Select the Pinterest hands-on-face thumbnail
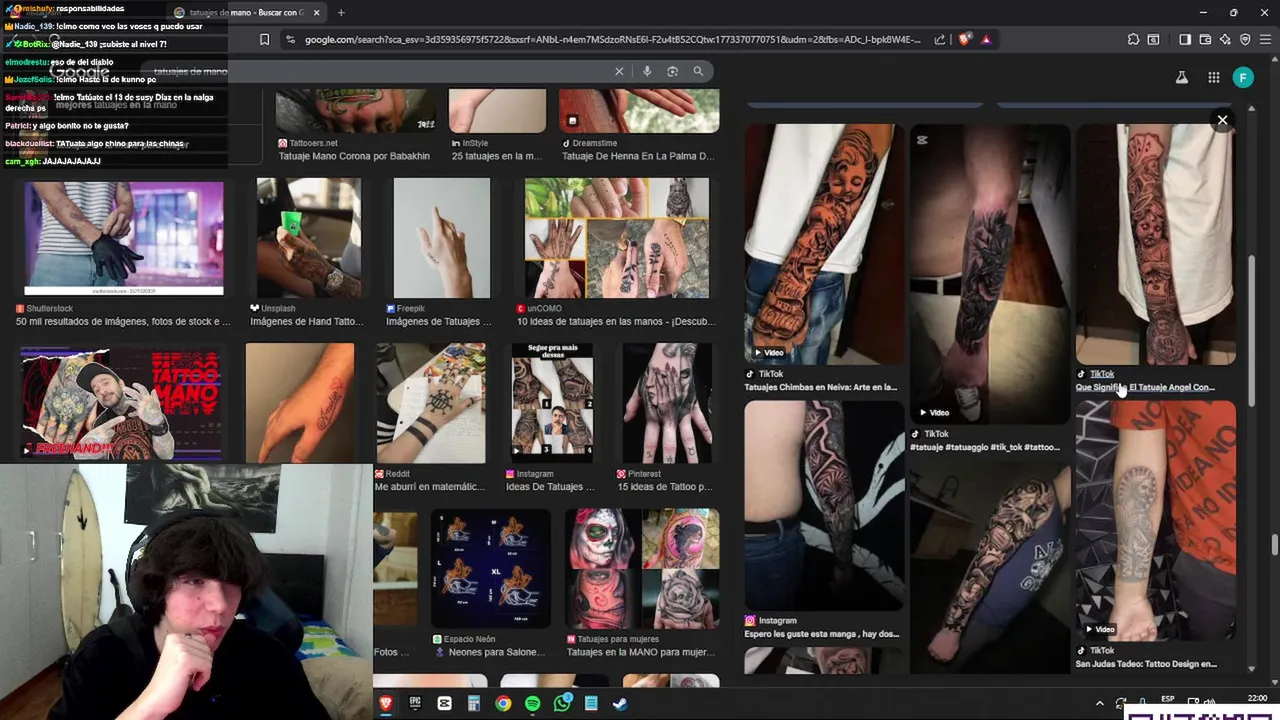Viewport: 1280px width, 720px height. (667, 403)
